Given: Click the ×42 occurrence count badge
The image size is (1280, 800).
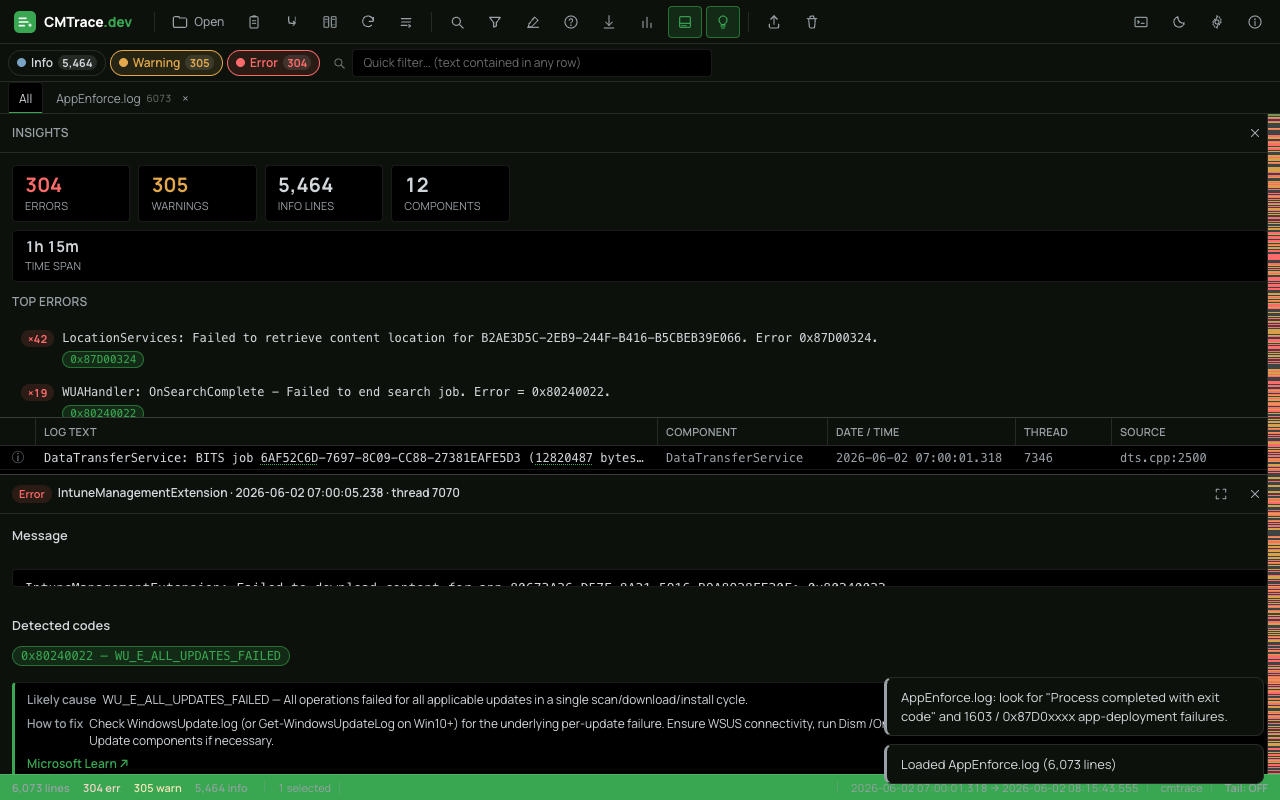Looking at the screenshot, I should pos(37,339).
